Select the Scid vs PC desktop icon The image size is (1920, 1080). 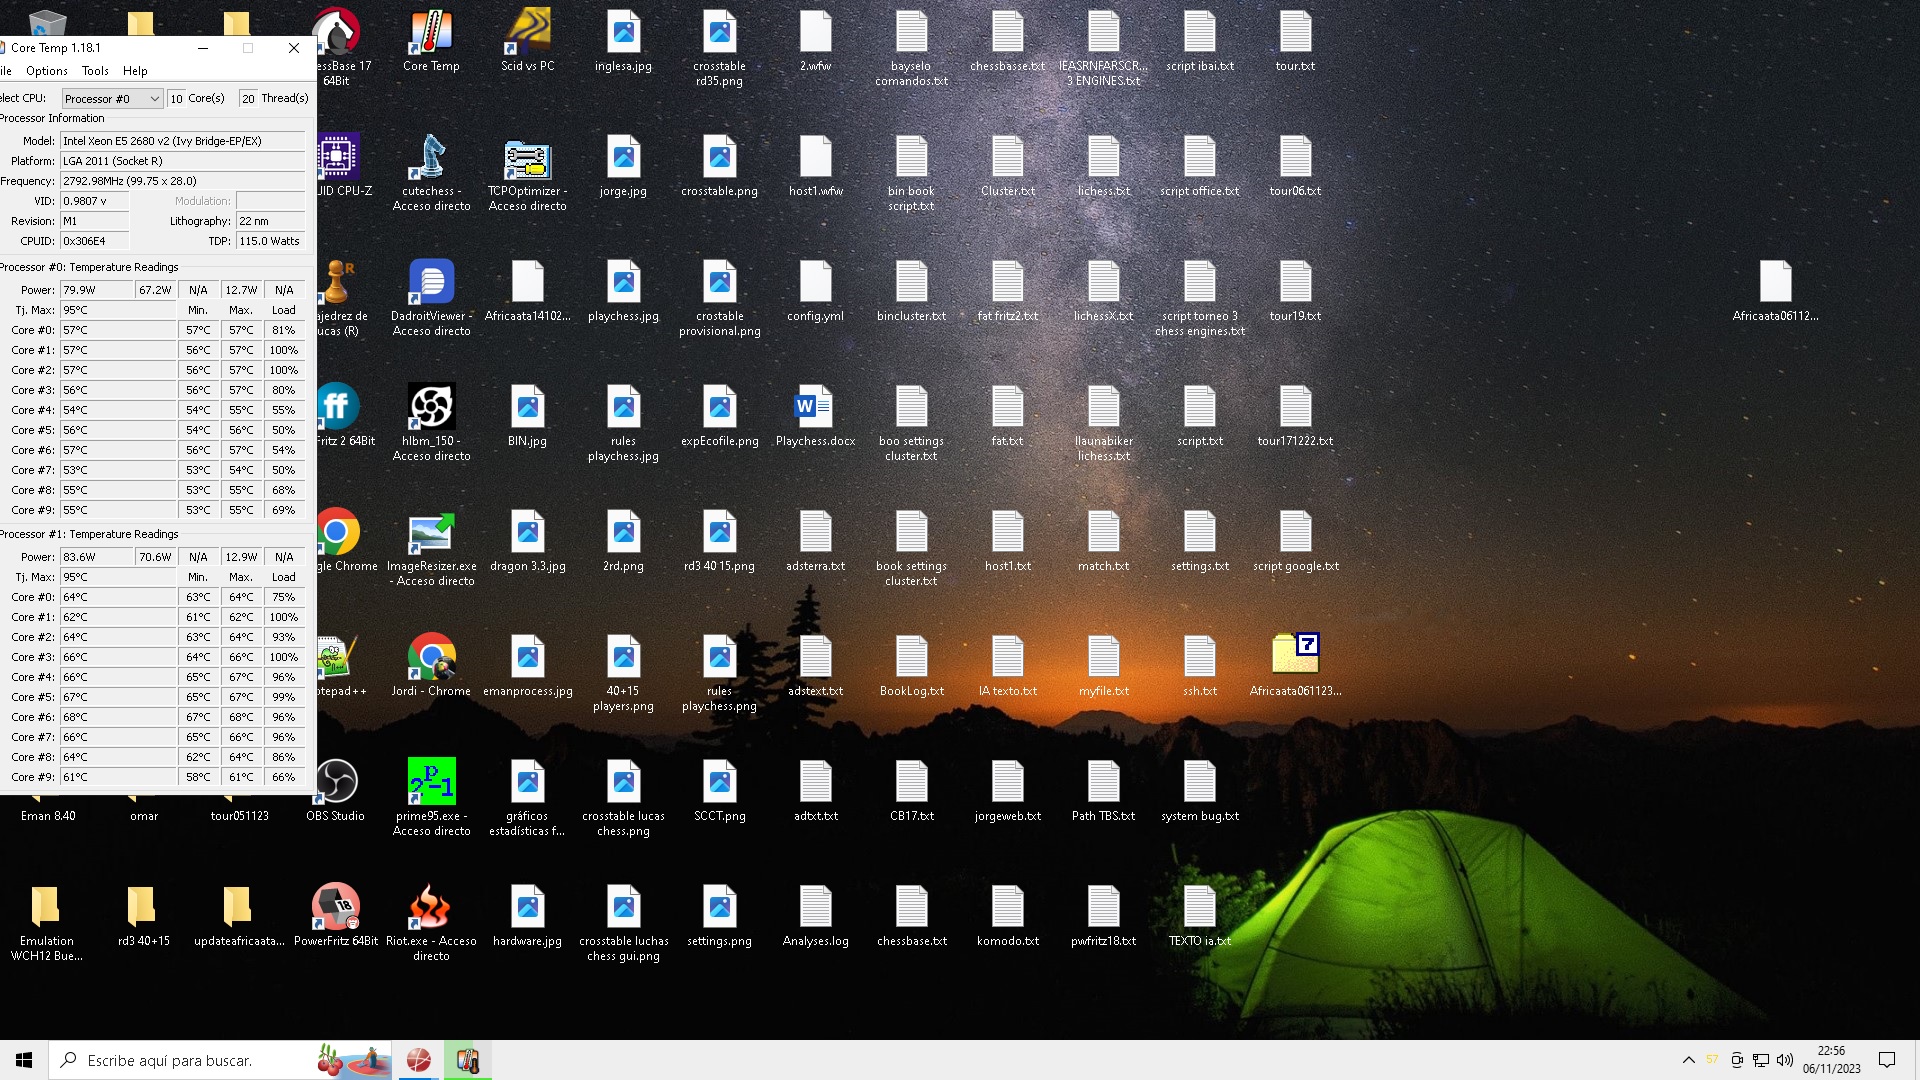coord(527,40)
